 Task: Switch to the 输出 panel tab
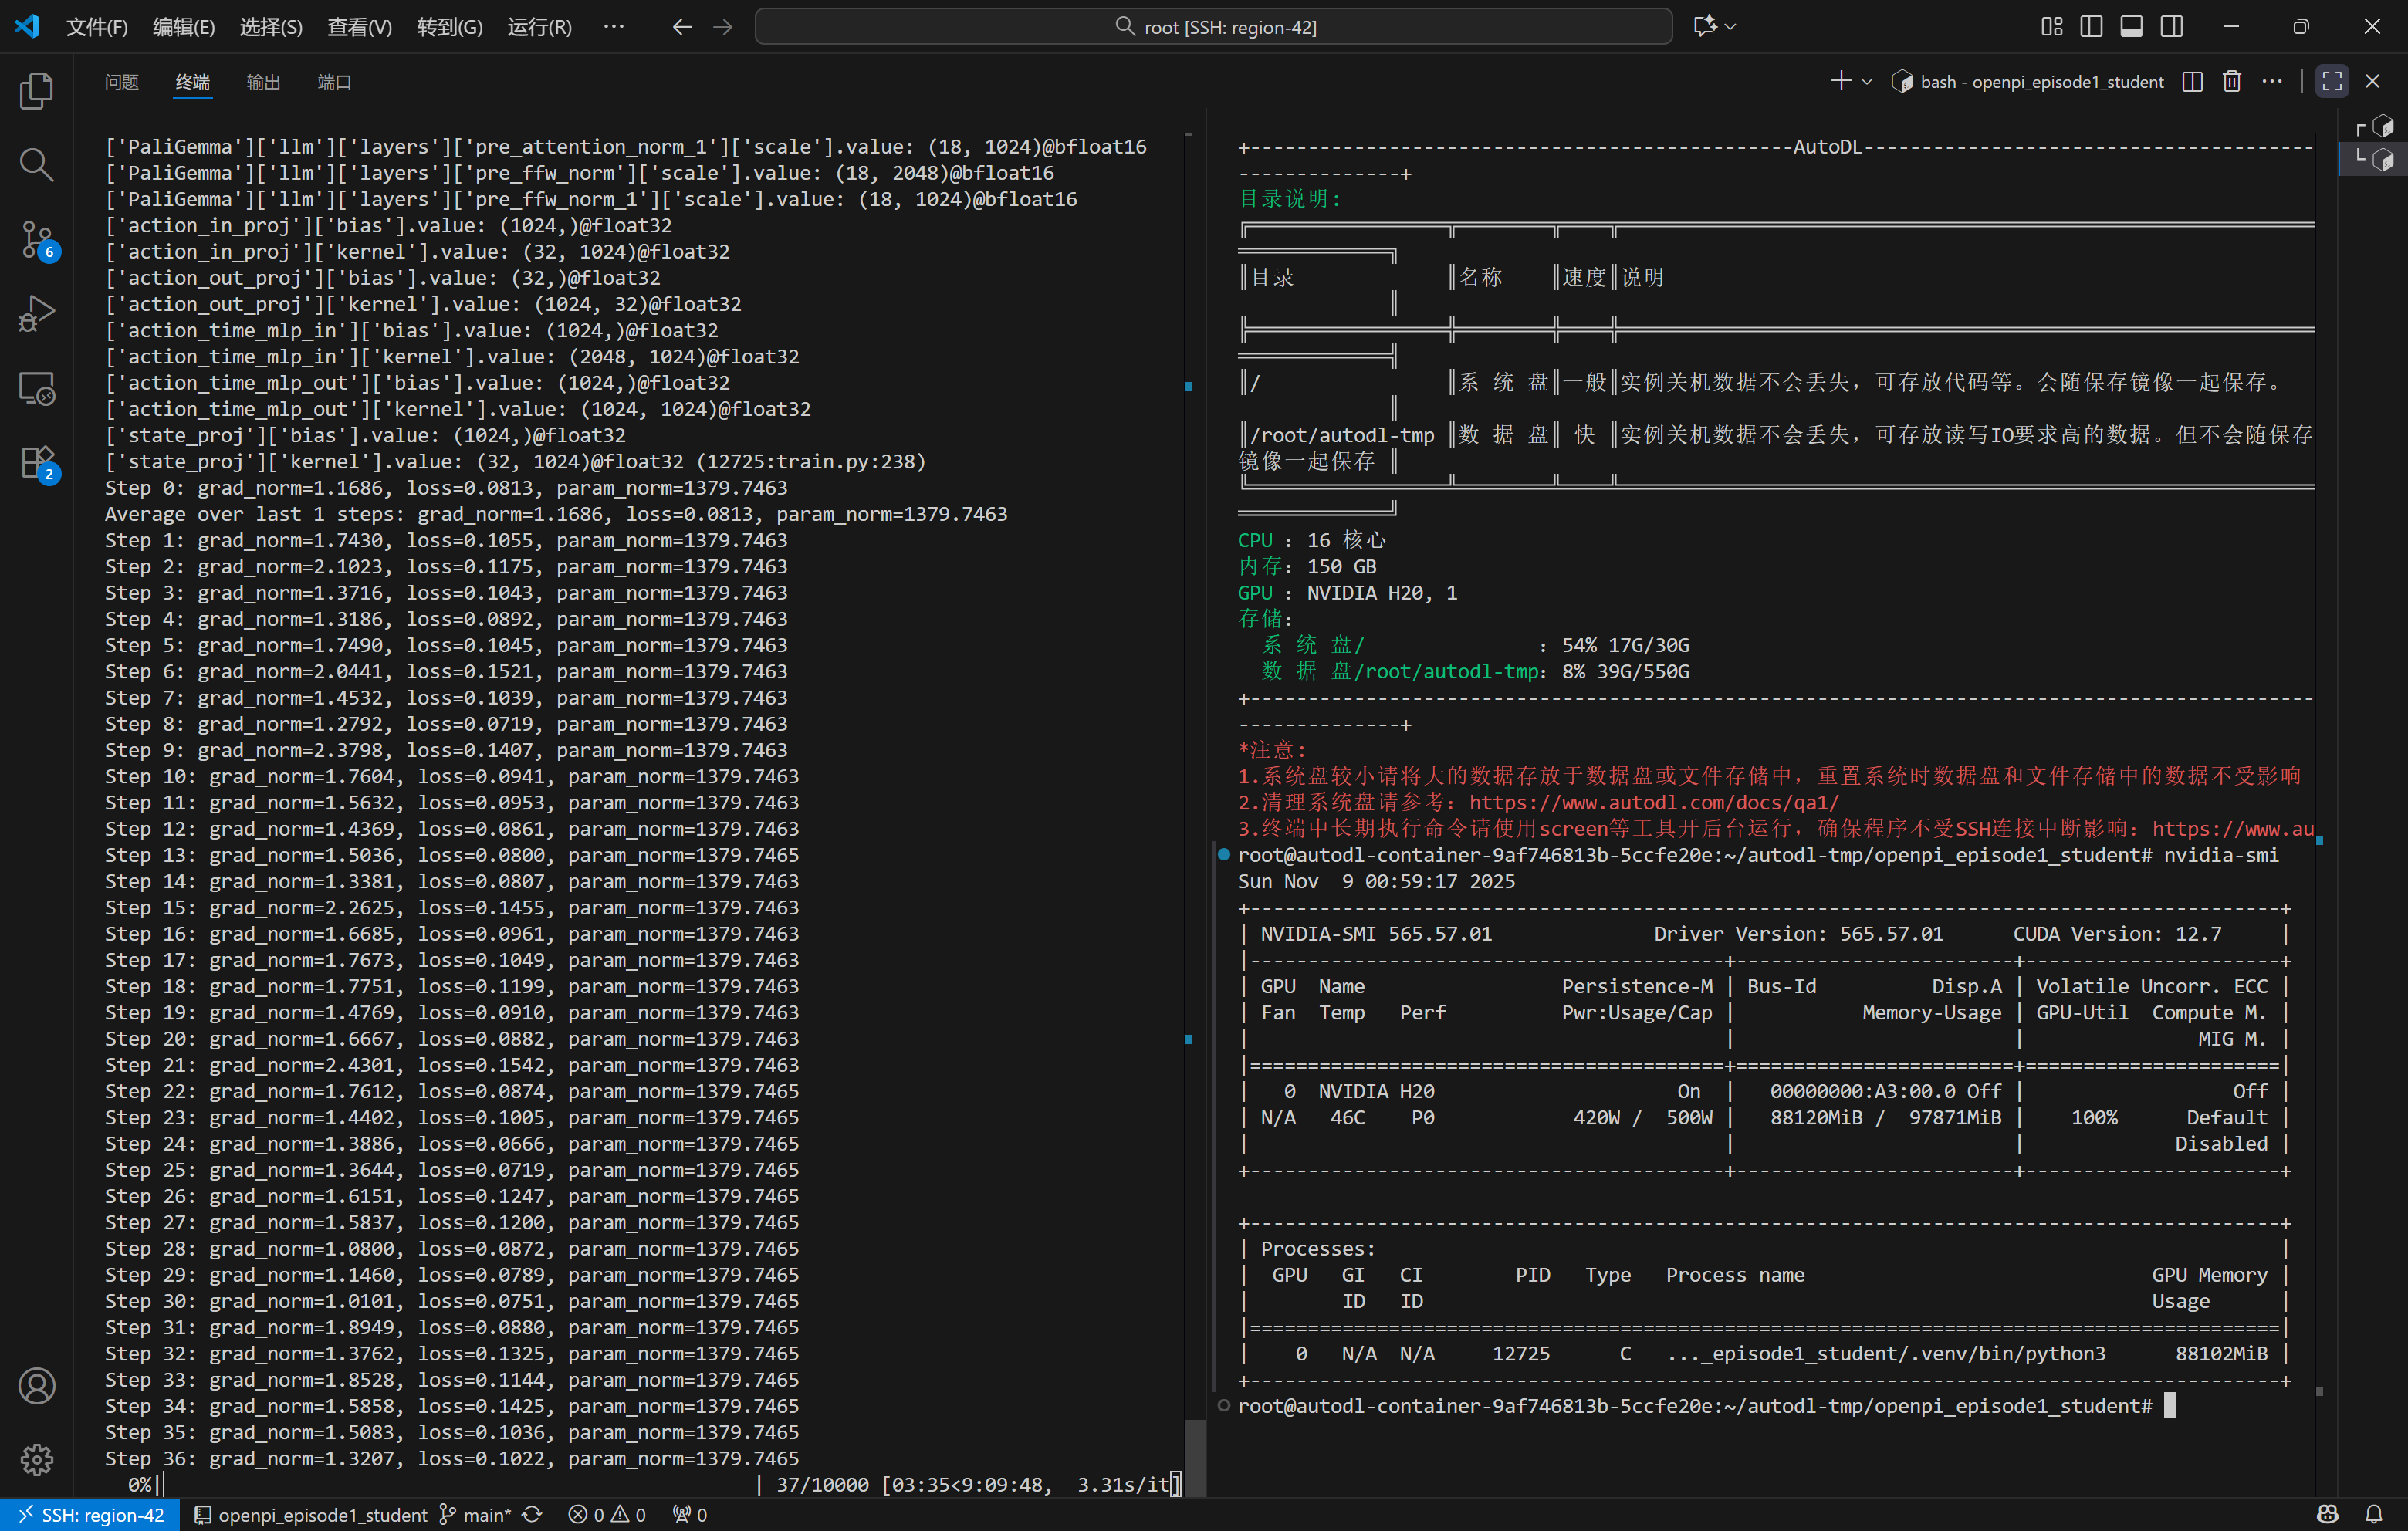[263, 82]
